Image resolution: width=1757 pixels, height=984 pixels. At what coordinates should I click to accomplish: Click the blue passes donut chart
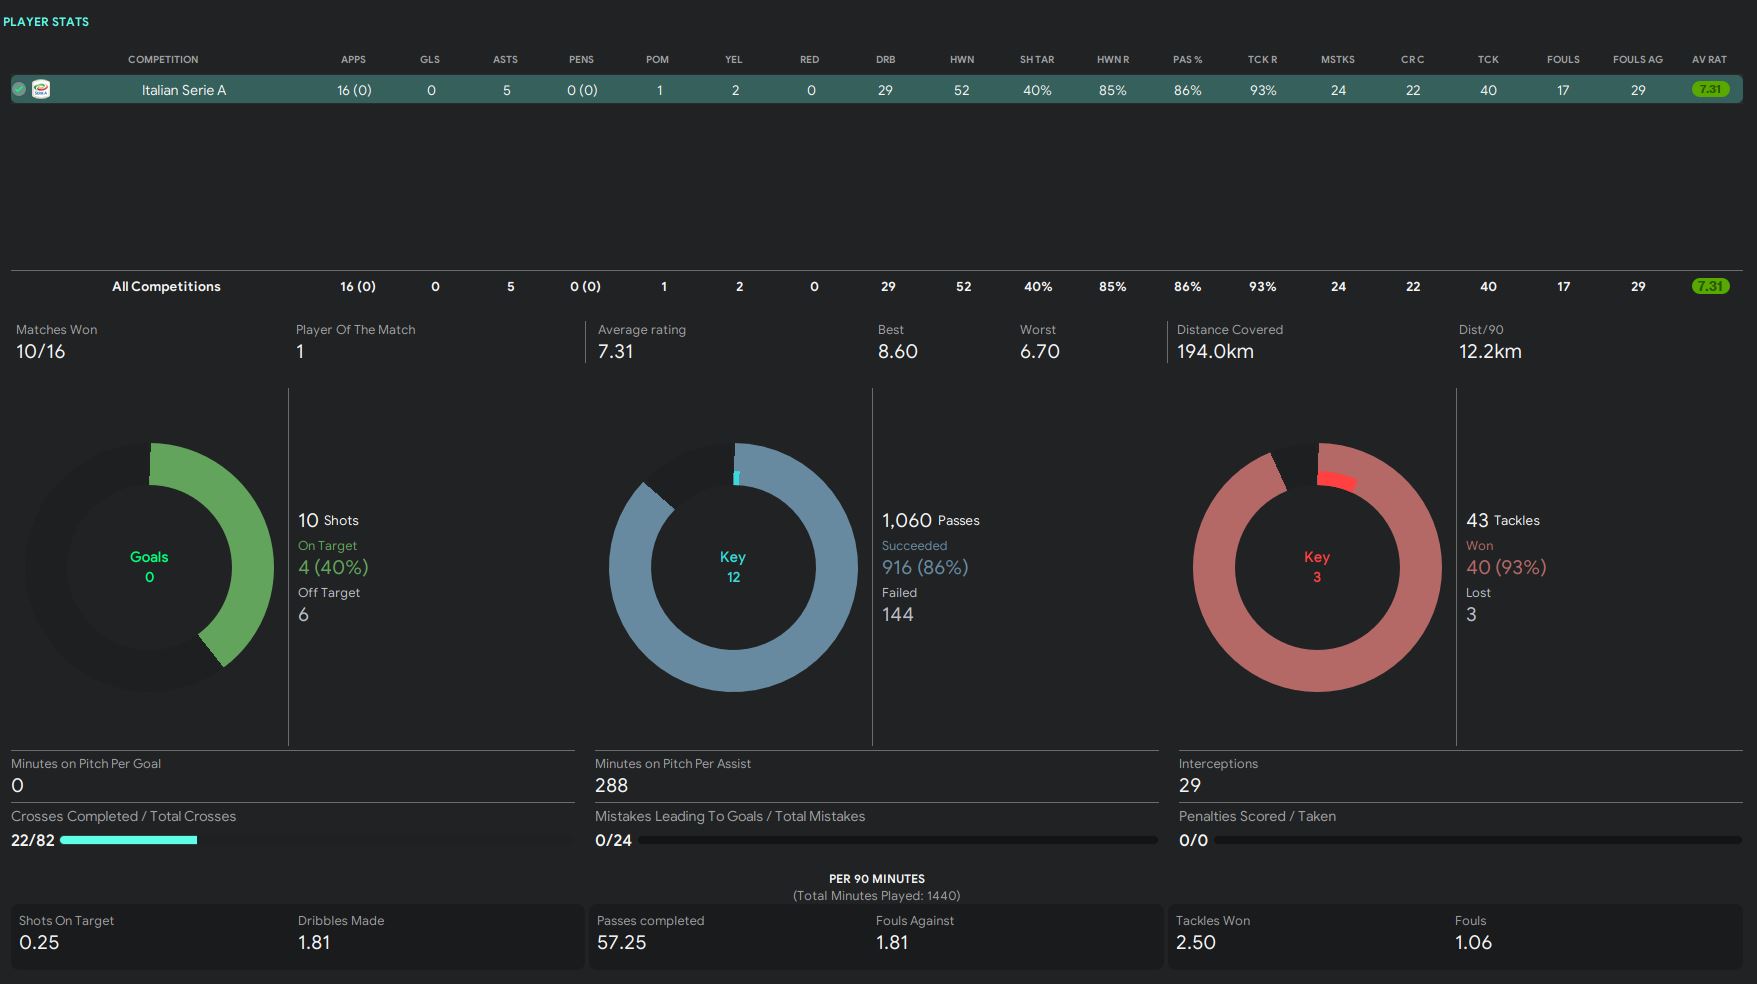click(732, 669)
